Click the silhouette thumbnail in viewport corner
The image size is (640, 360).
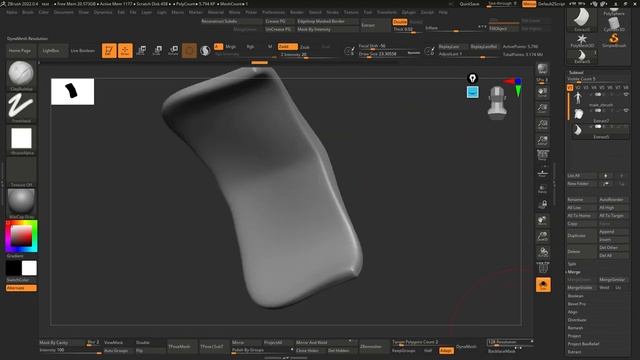73,92
